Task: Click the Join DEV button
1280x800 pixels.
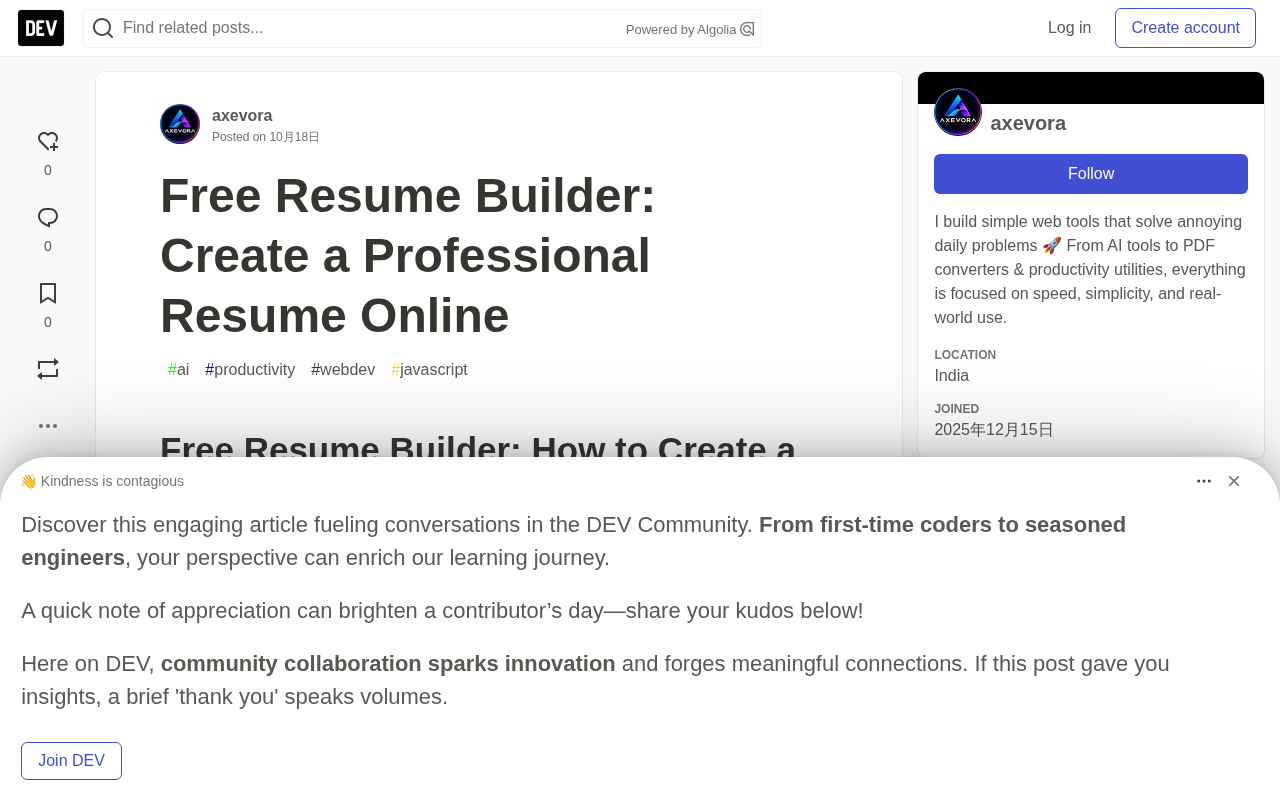Action: 71,761
